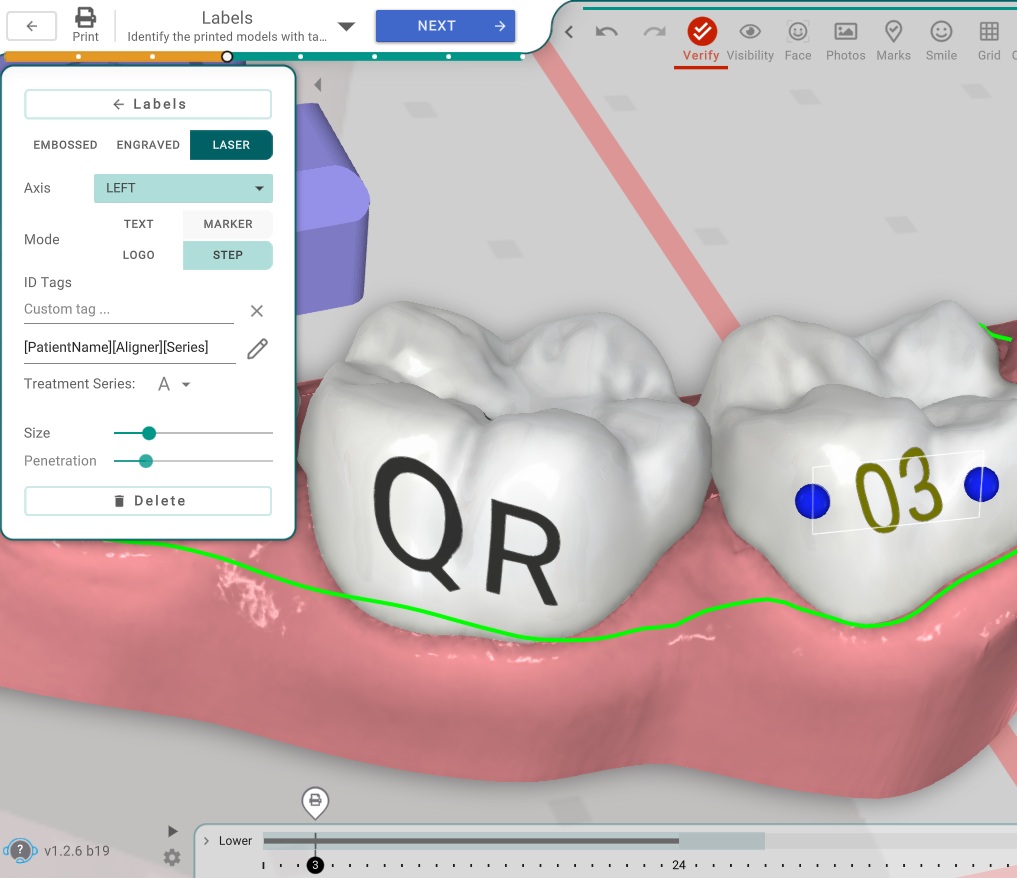Play the treatment animation
This screenshot has width=1017, height=878.
173,831
